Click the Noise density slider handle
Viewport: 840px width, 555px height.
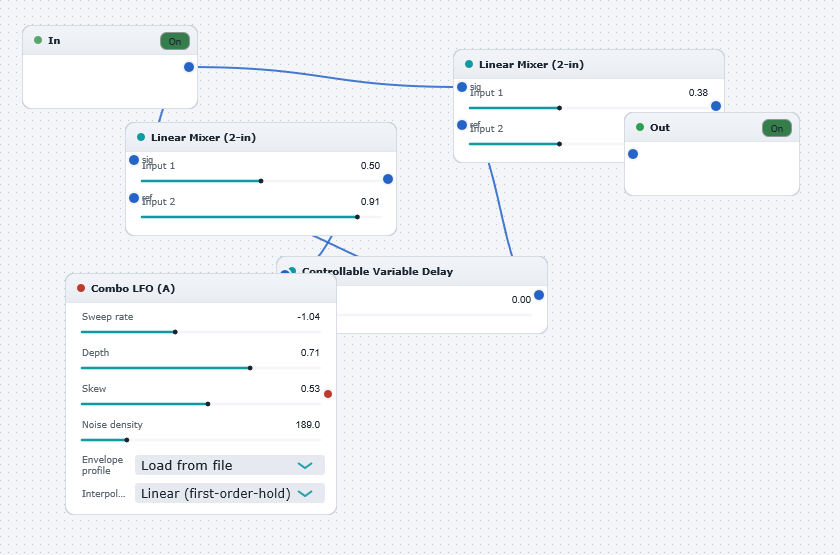(x=127, y=440)
